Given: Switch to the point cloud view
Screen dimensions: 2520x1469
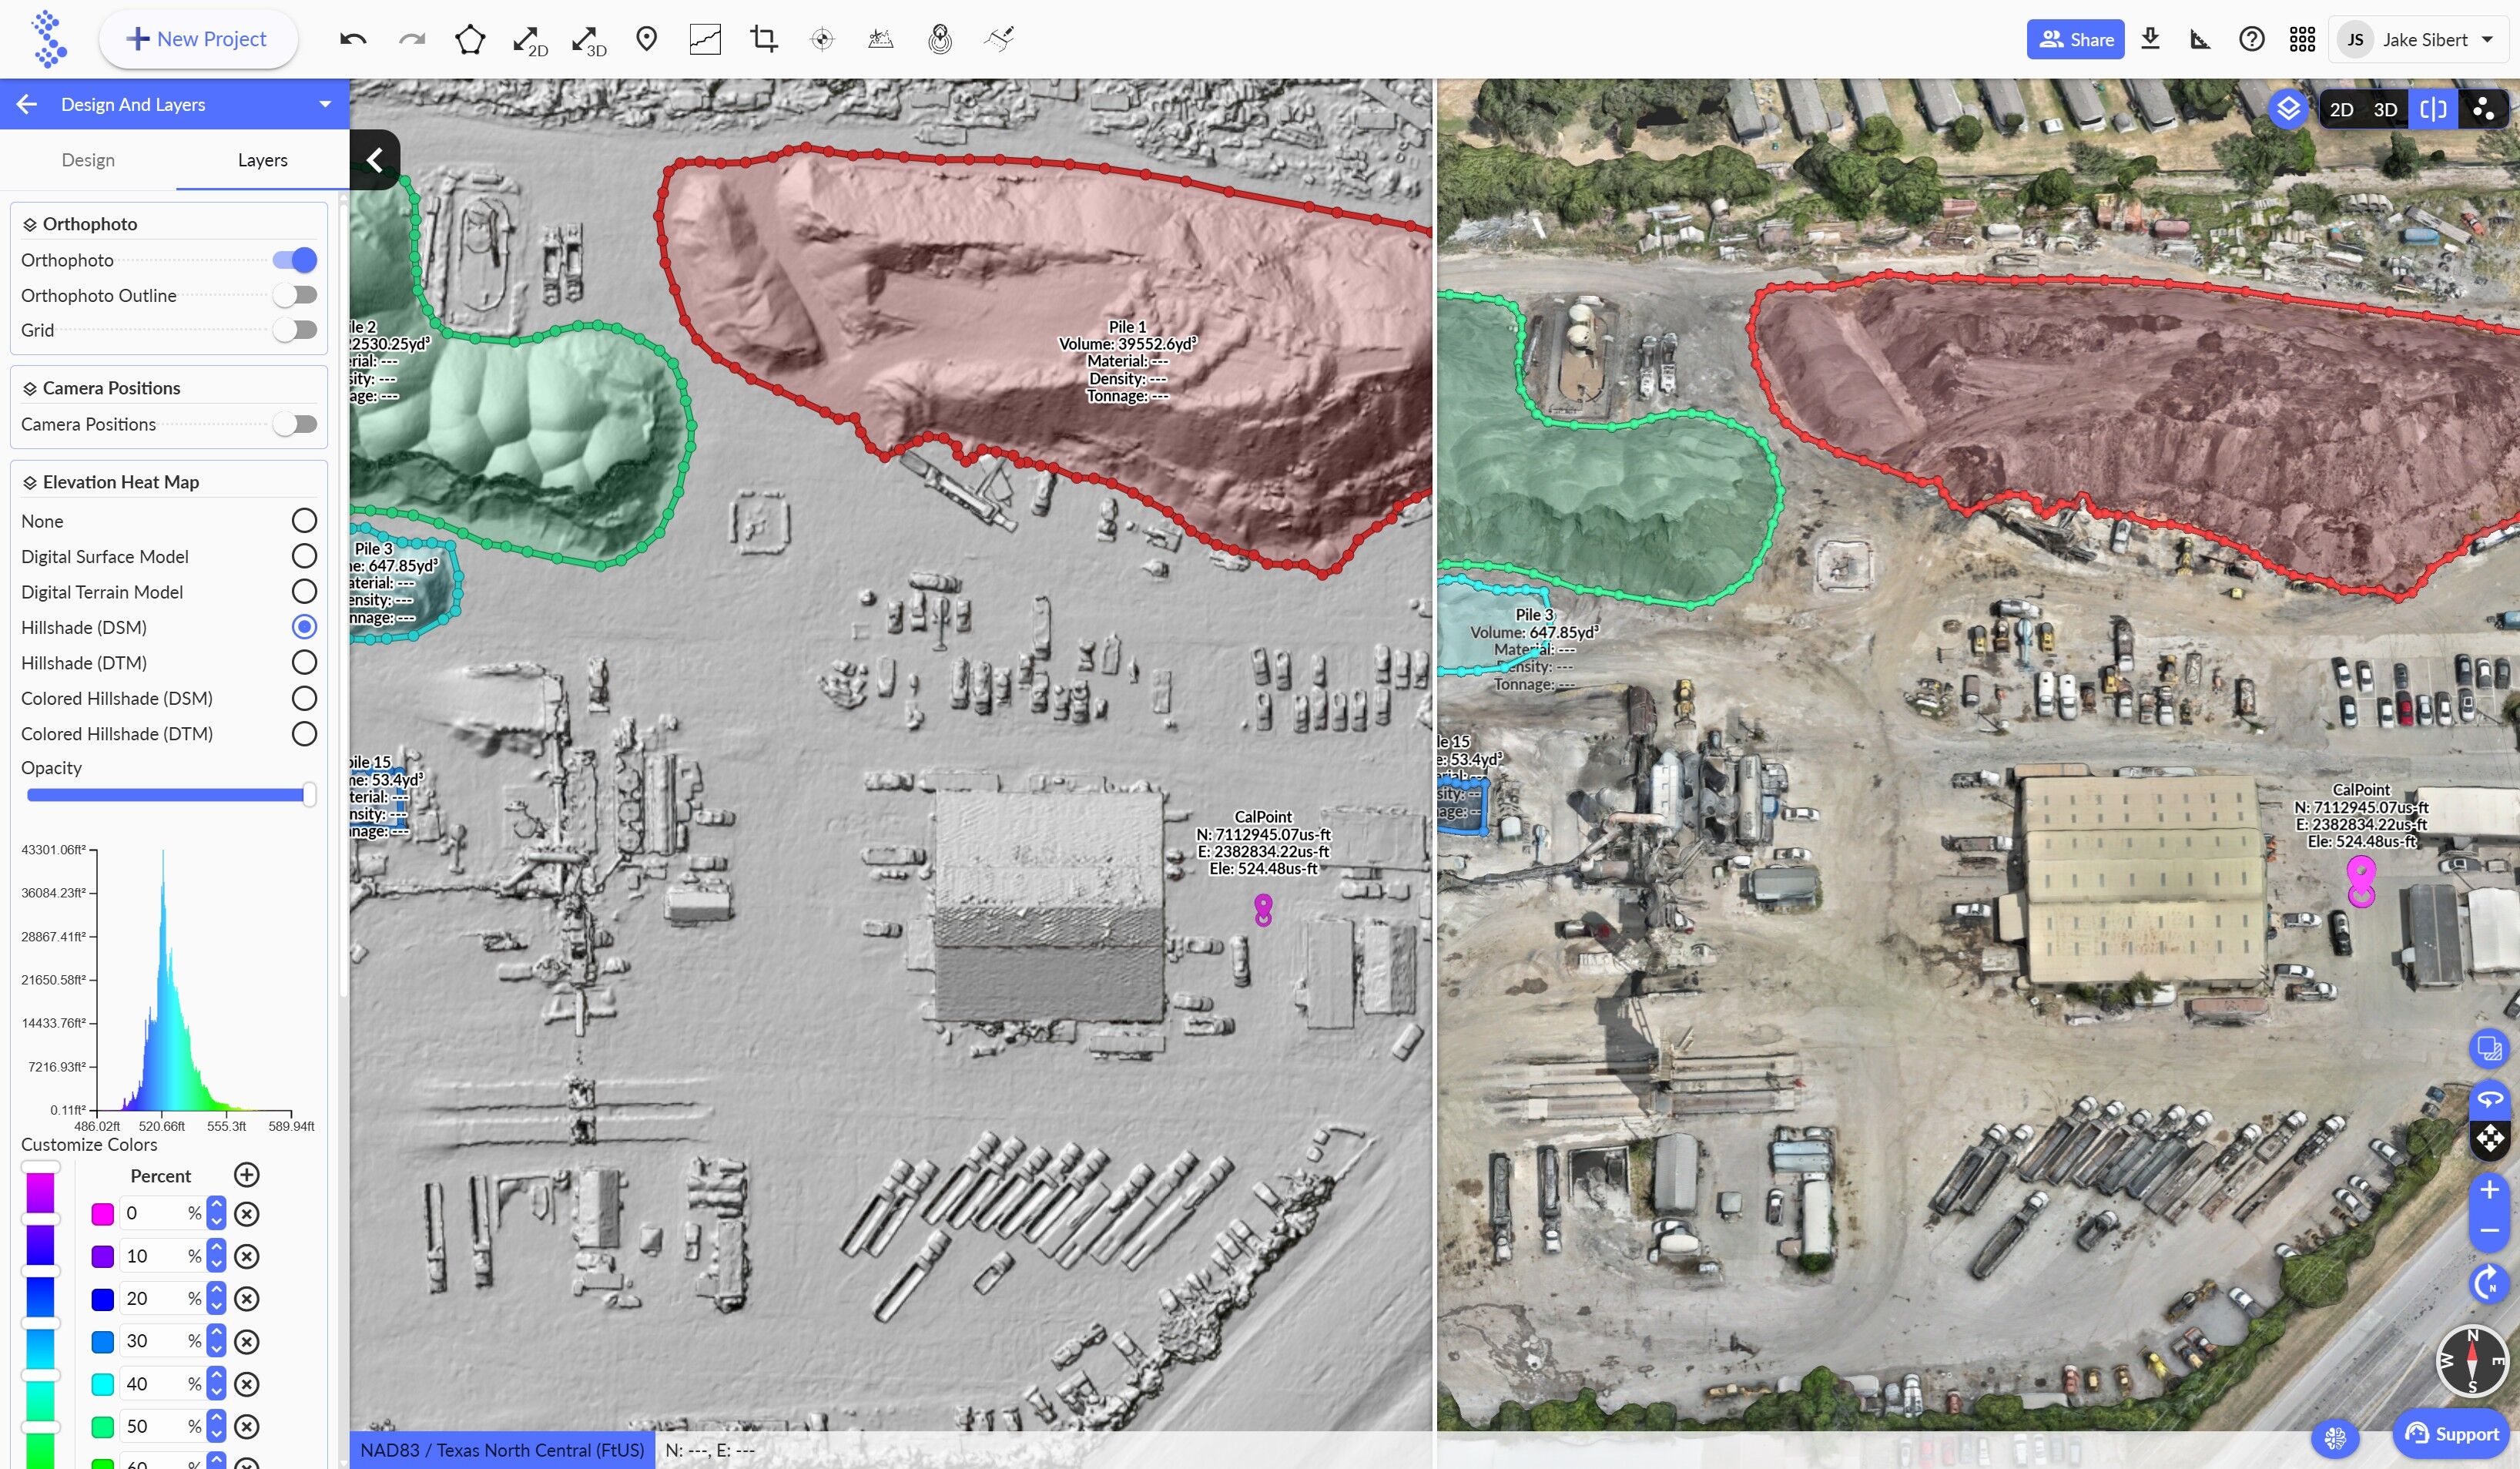Looking at the screenshot, I should [x=2482, y=109].
